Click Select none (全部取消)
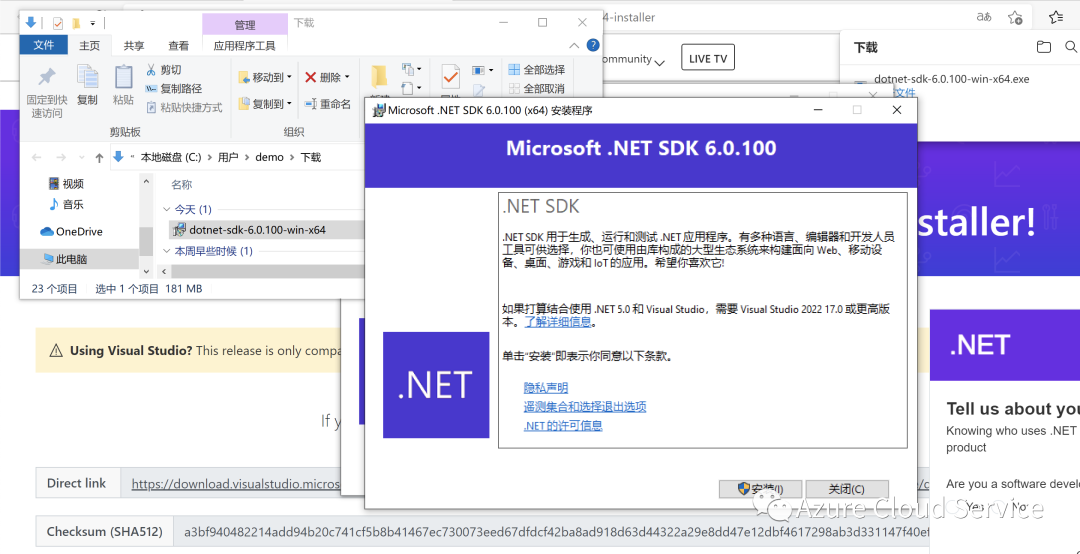This screenshot has height=554, width=1080. pyautogui.click(x=537, y=88)
